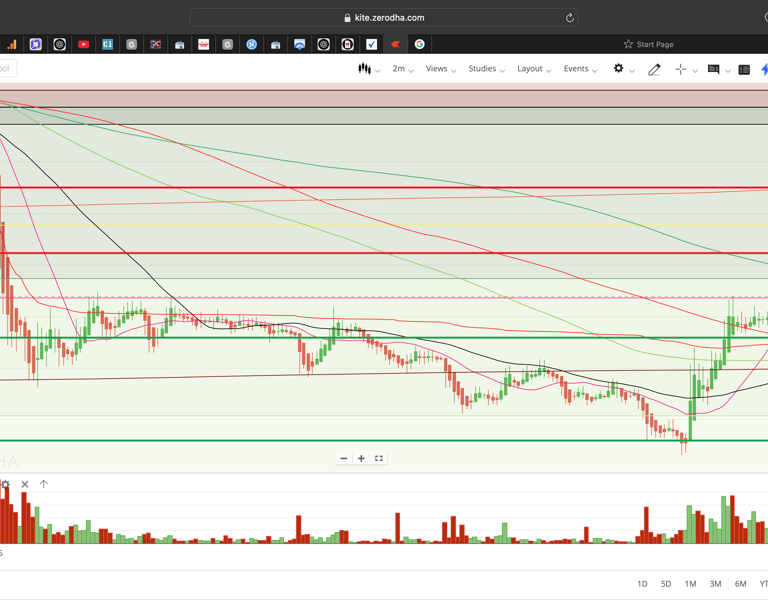Open the red and white sign bookmark

click(203, 45)
